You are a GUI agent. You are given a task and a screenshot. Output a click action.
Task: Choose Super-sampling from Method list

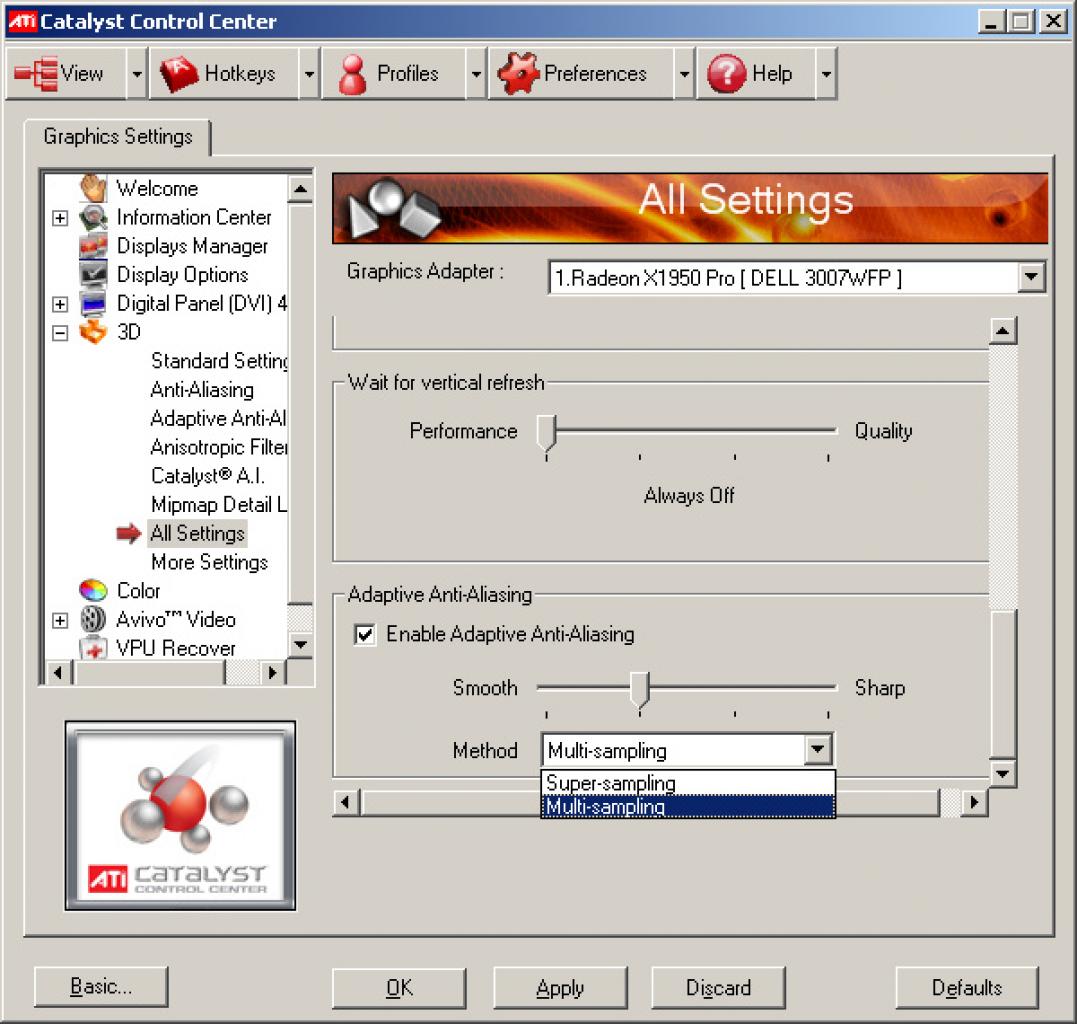tap(688, 783)
